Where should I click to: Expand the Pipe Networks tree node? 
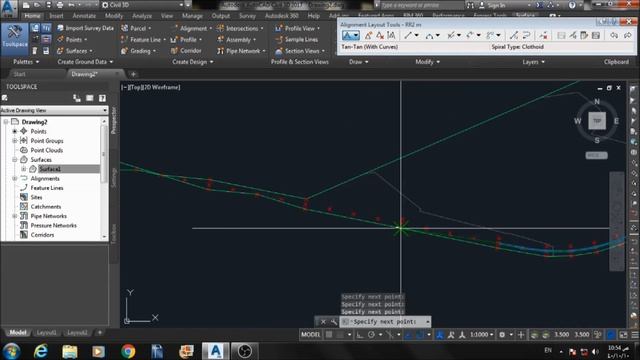[x=15, y=216]
